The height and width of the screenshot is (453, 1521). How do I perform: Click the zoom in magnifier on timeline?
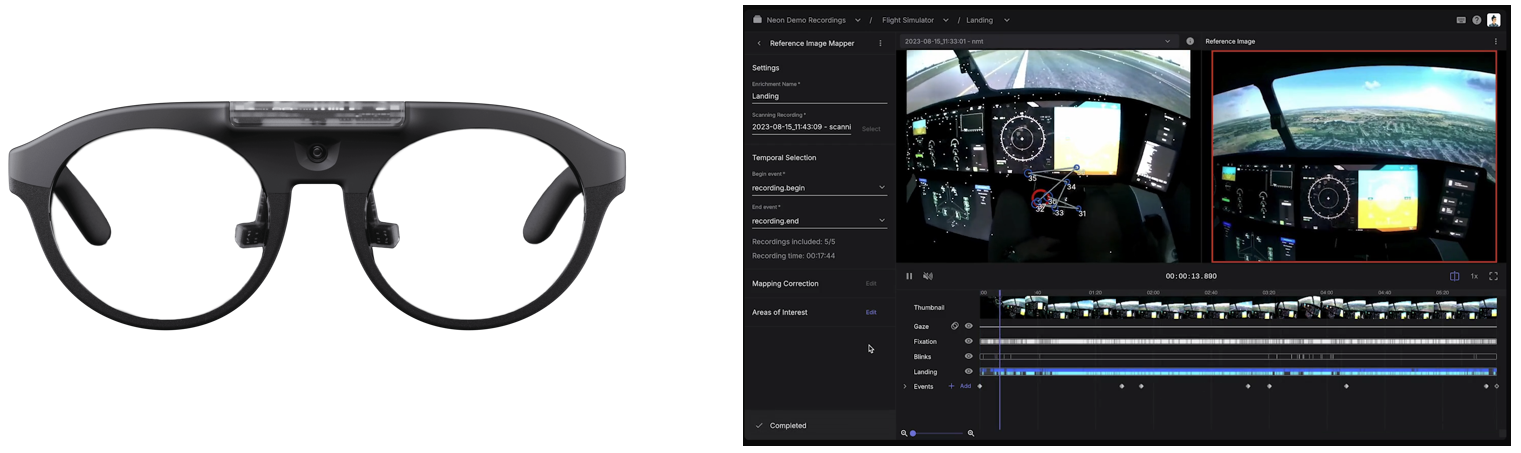click(x=971, y=433)
